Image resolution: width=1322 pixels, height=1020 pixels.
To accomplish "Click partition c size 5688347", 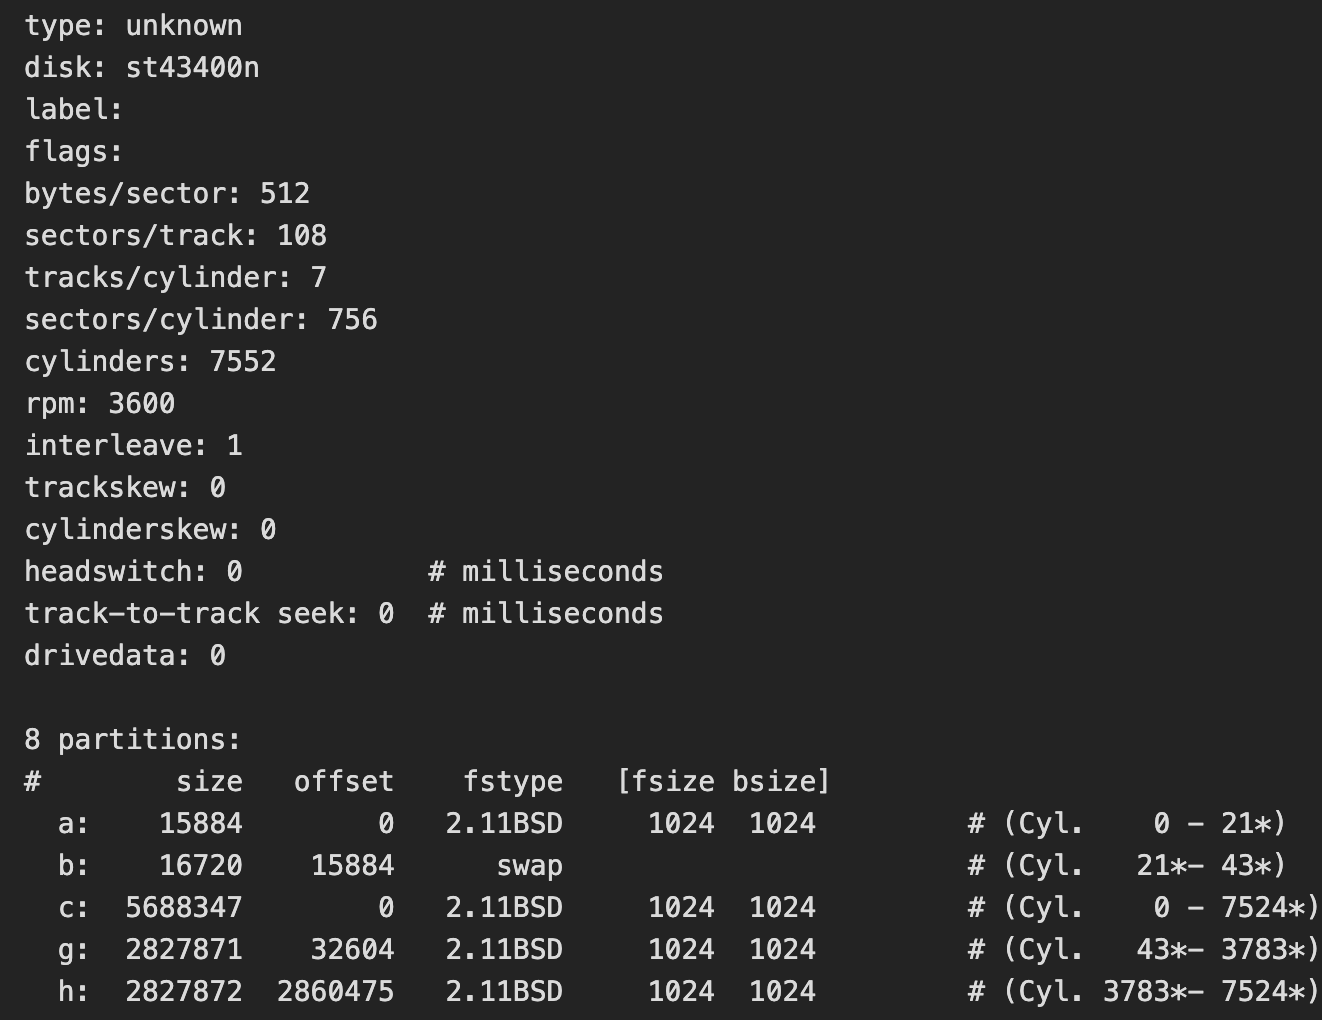I will (184, 908).
